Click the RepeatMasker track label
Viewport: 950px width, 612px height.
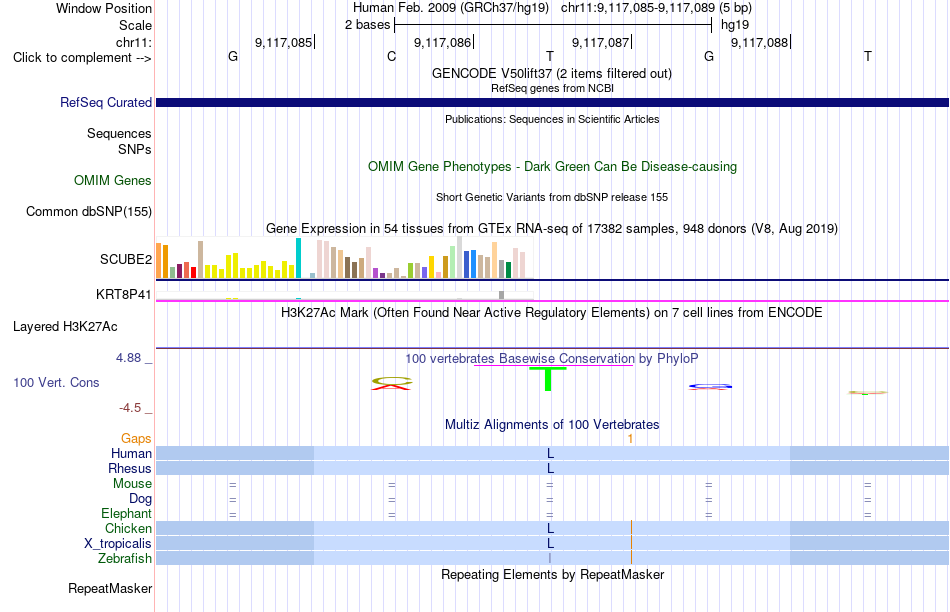pos(110,588)
